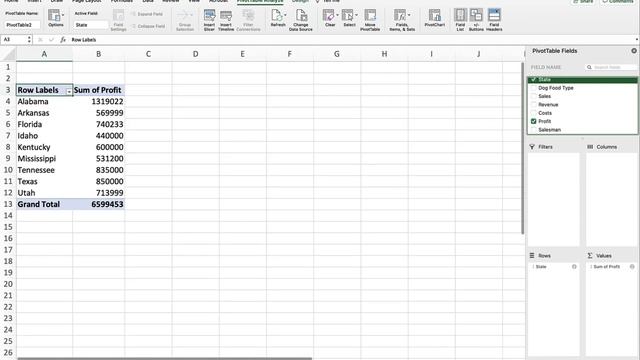Select column B header
The height and width of the screenshot is (360, 640).
98,54
